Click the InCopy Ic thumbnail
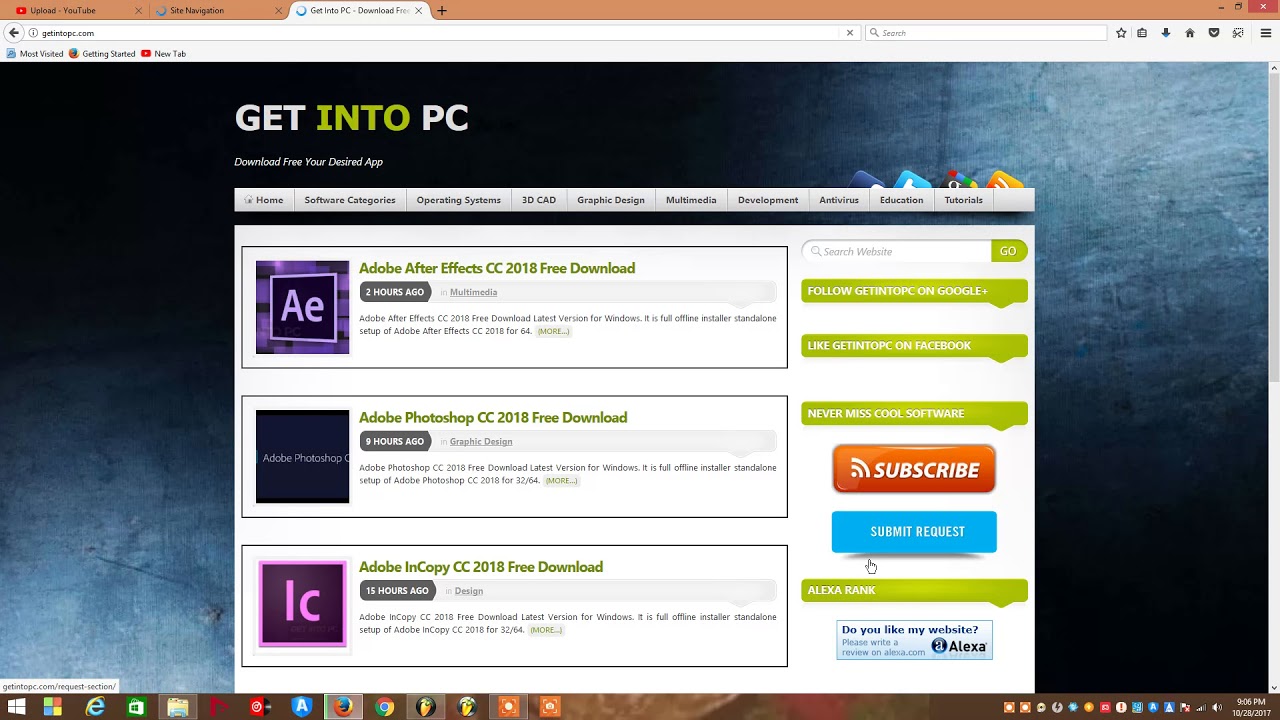This screenshot has height=720, width=1280. (x=302, y=604)
